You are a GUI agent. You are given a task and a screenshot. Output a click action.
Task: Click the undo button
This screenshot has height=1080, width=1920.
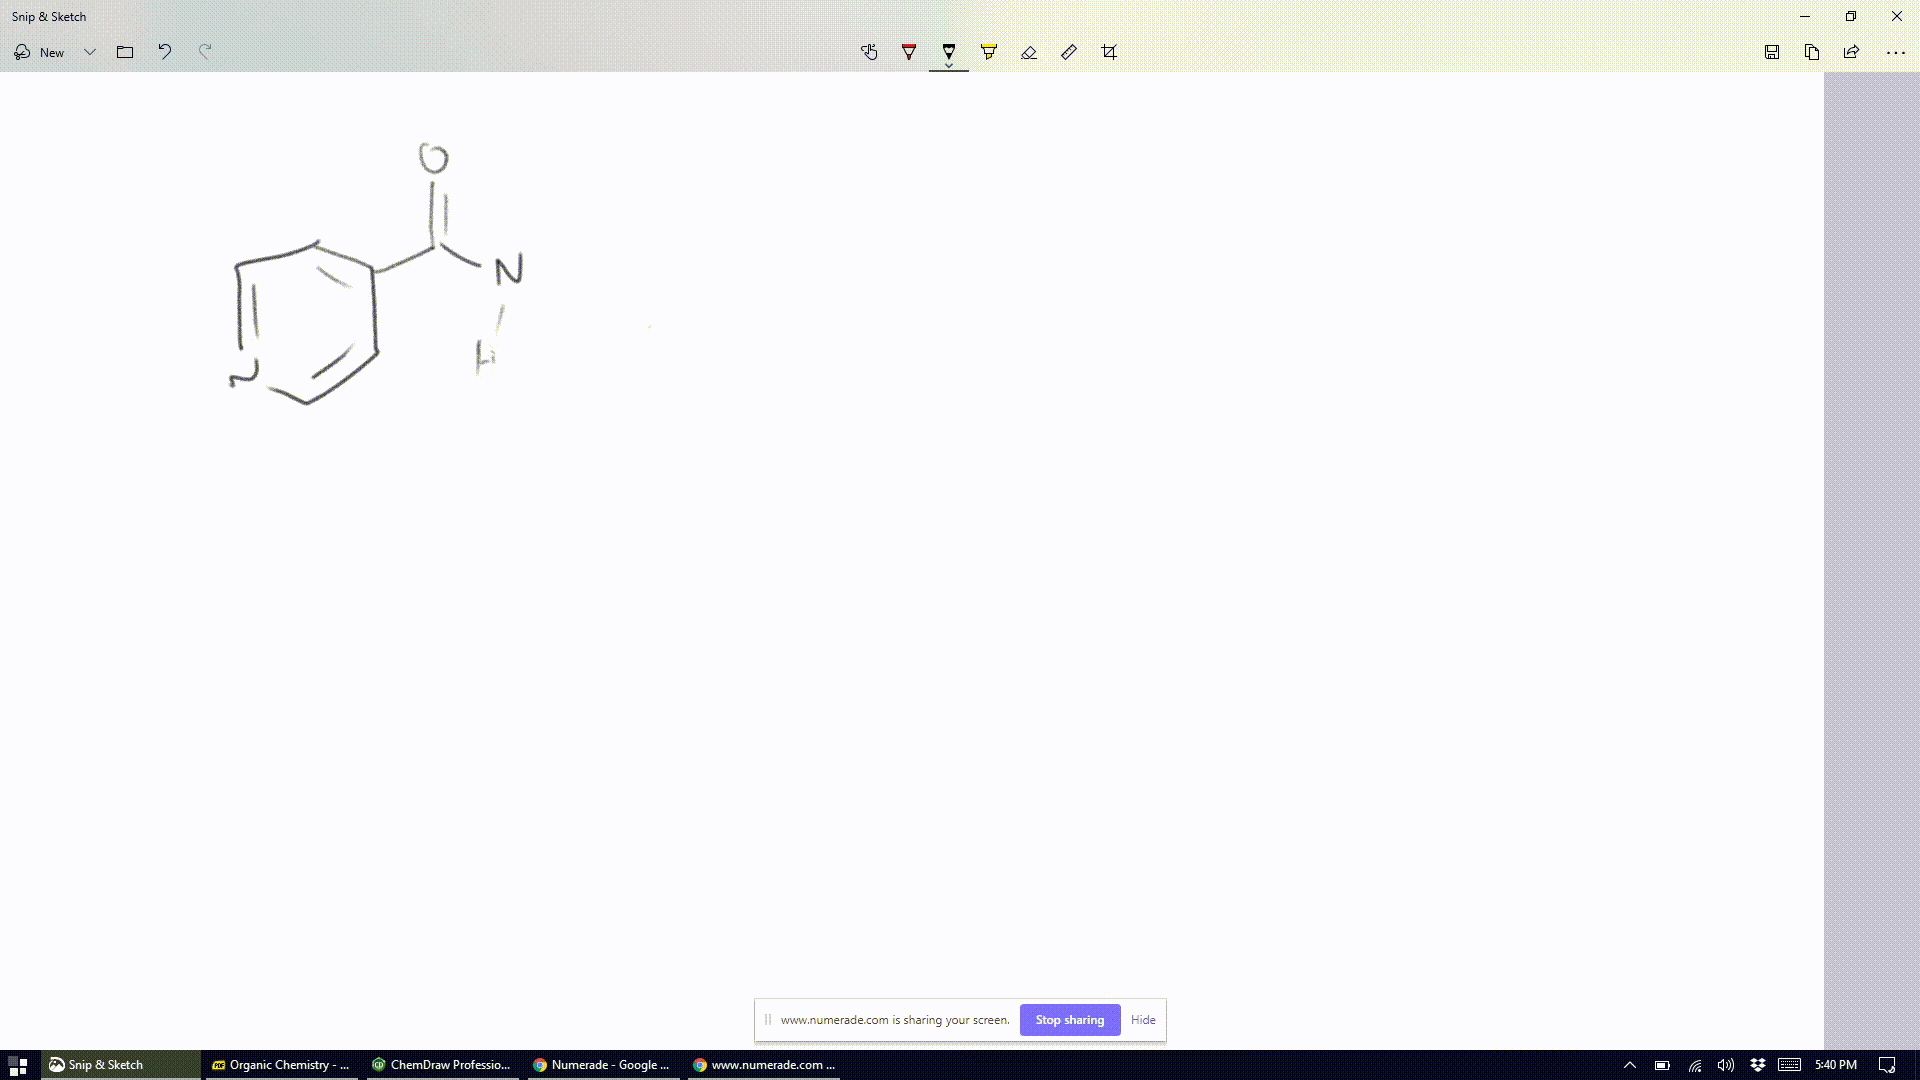pos(165,51)
